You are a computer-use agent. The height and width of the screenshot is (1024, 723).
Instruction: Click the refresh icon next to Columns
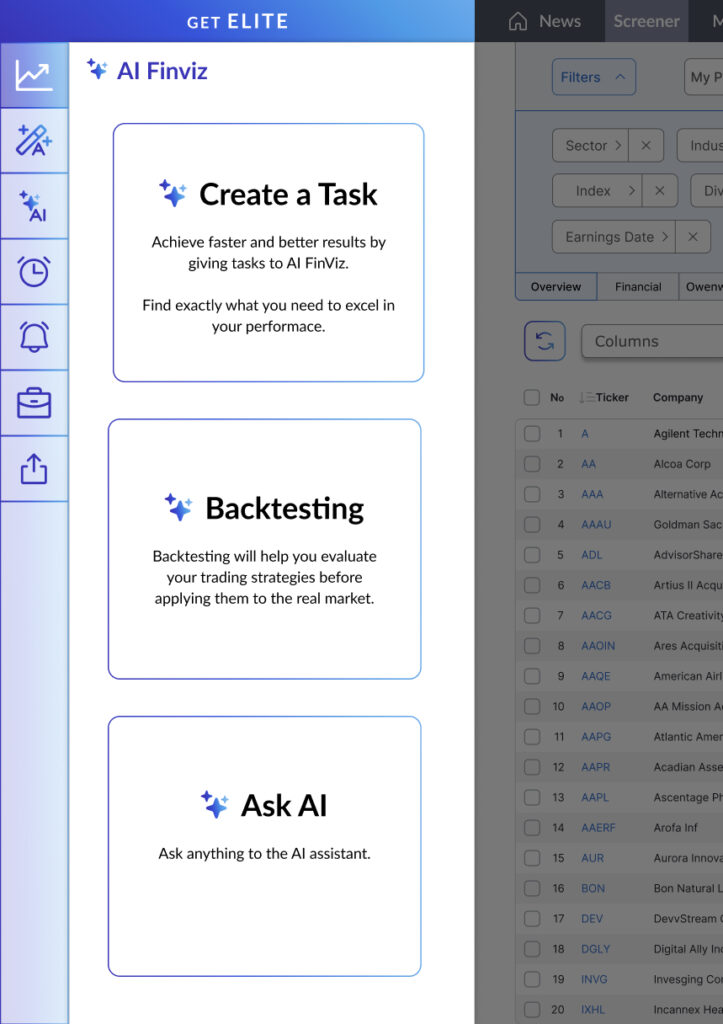point(545,341)
